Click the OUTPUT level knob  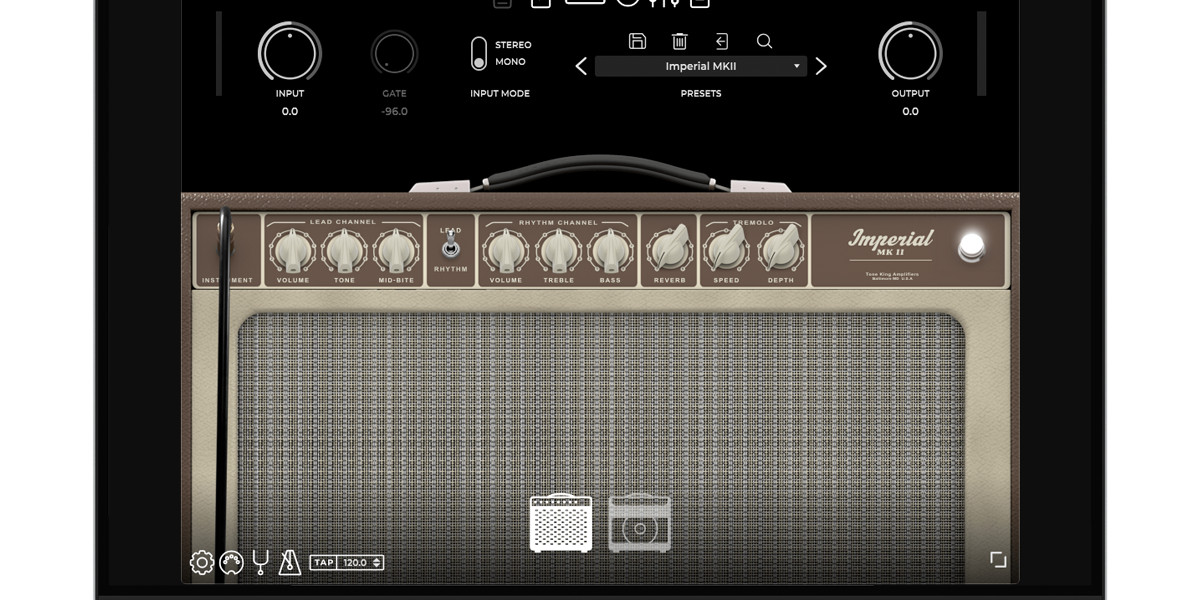click(x=910, y=53)
